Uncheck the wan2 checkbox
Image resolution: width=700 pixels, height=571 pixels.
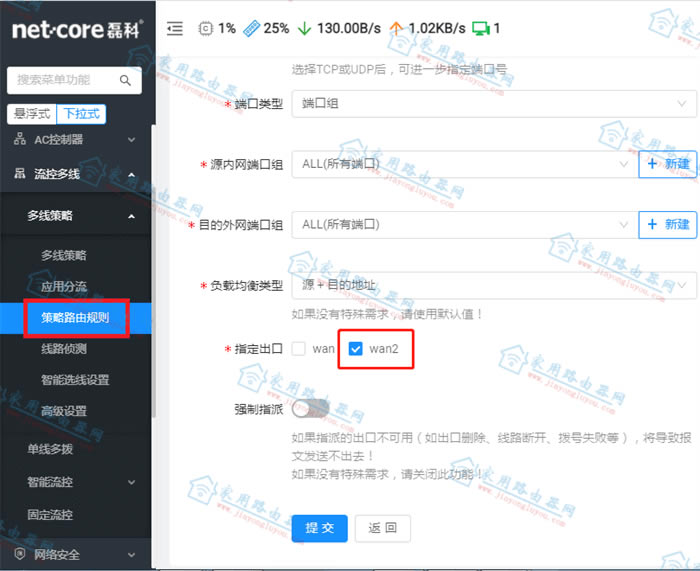(x=355, y=349)
